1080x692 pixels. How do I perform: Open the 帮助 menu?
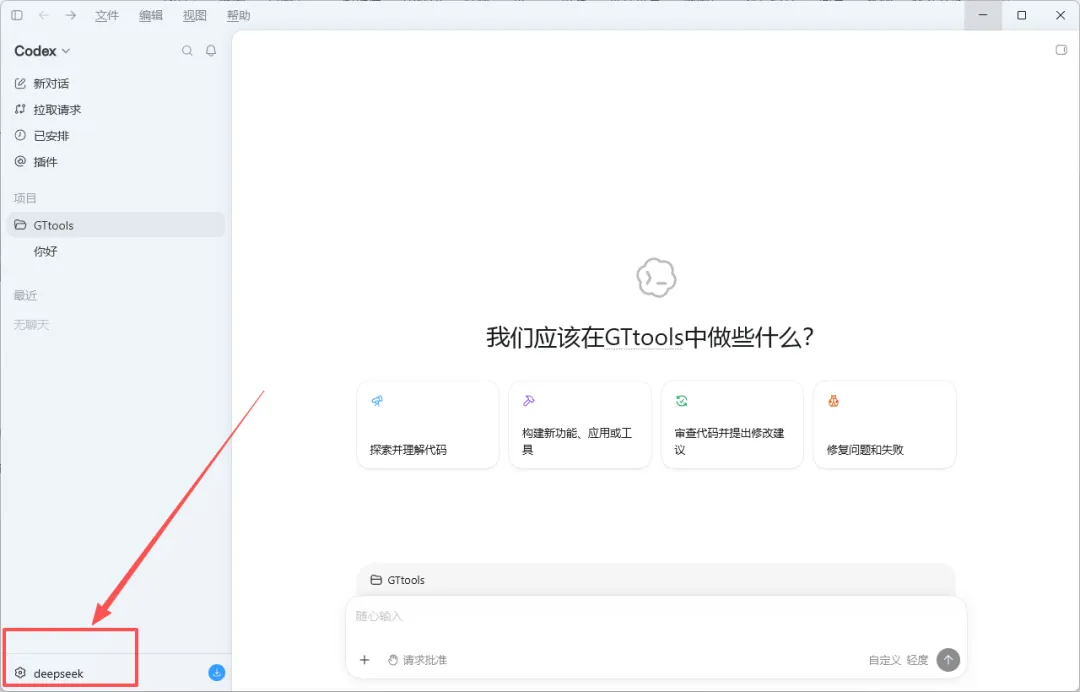point(238,15)
